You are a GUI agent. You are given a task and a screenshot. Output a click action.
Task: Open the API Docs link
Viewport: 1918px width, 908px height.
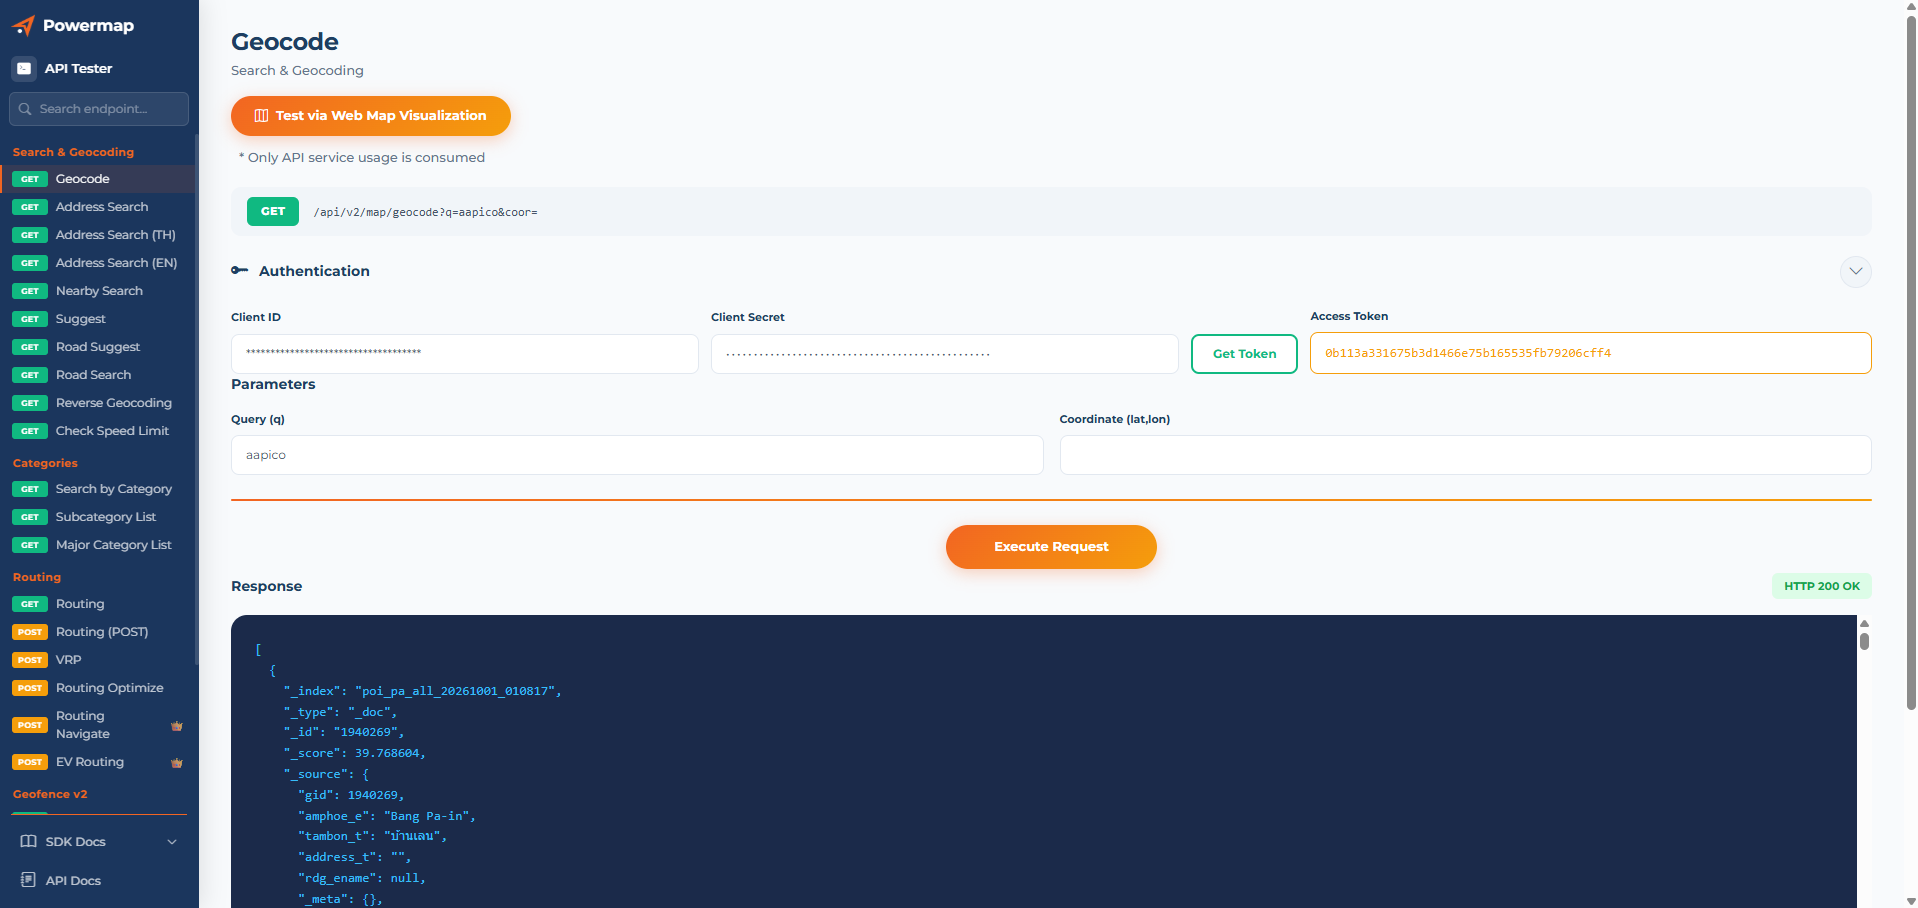click(73, 881)
